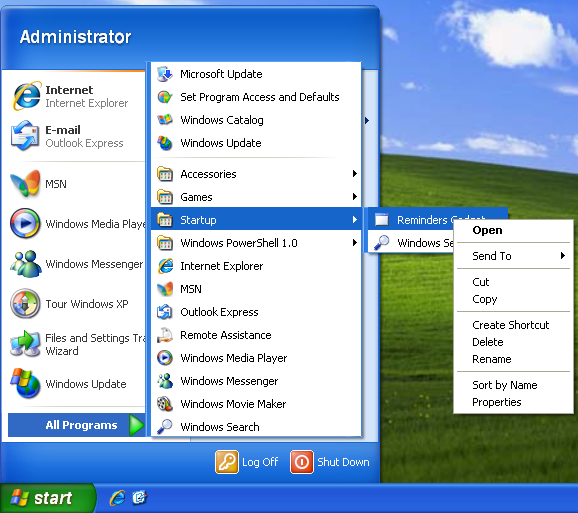Expand the Windows PowerShell 1.0 submenu arrow

355,242
